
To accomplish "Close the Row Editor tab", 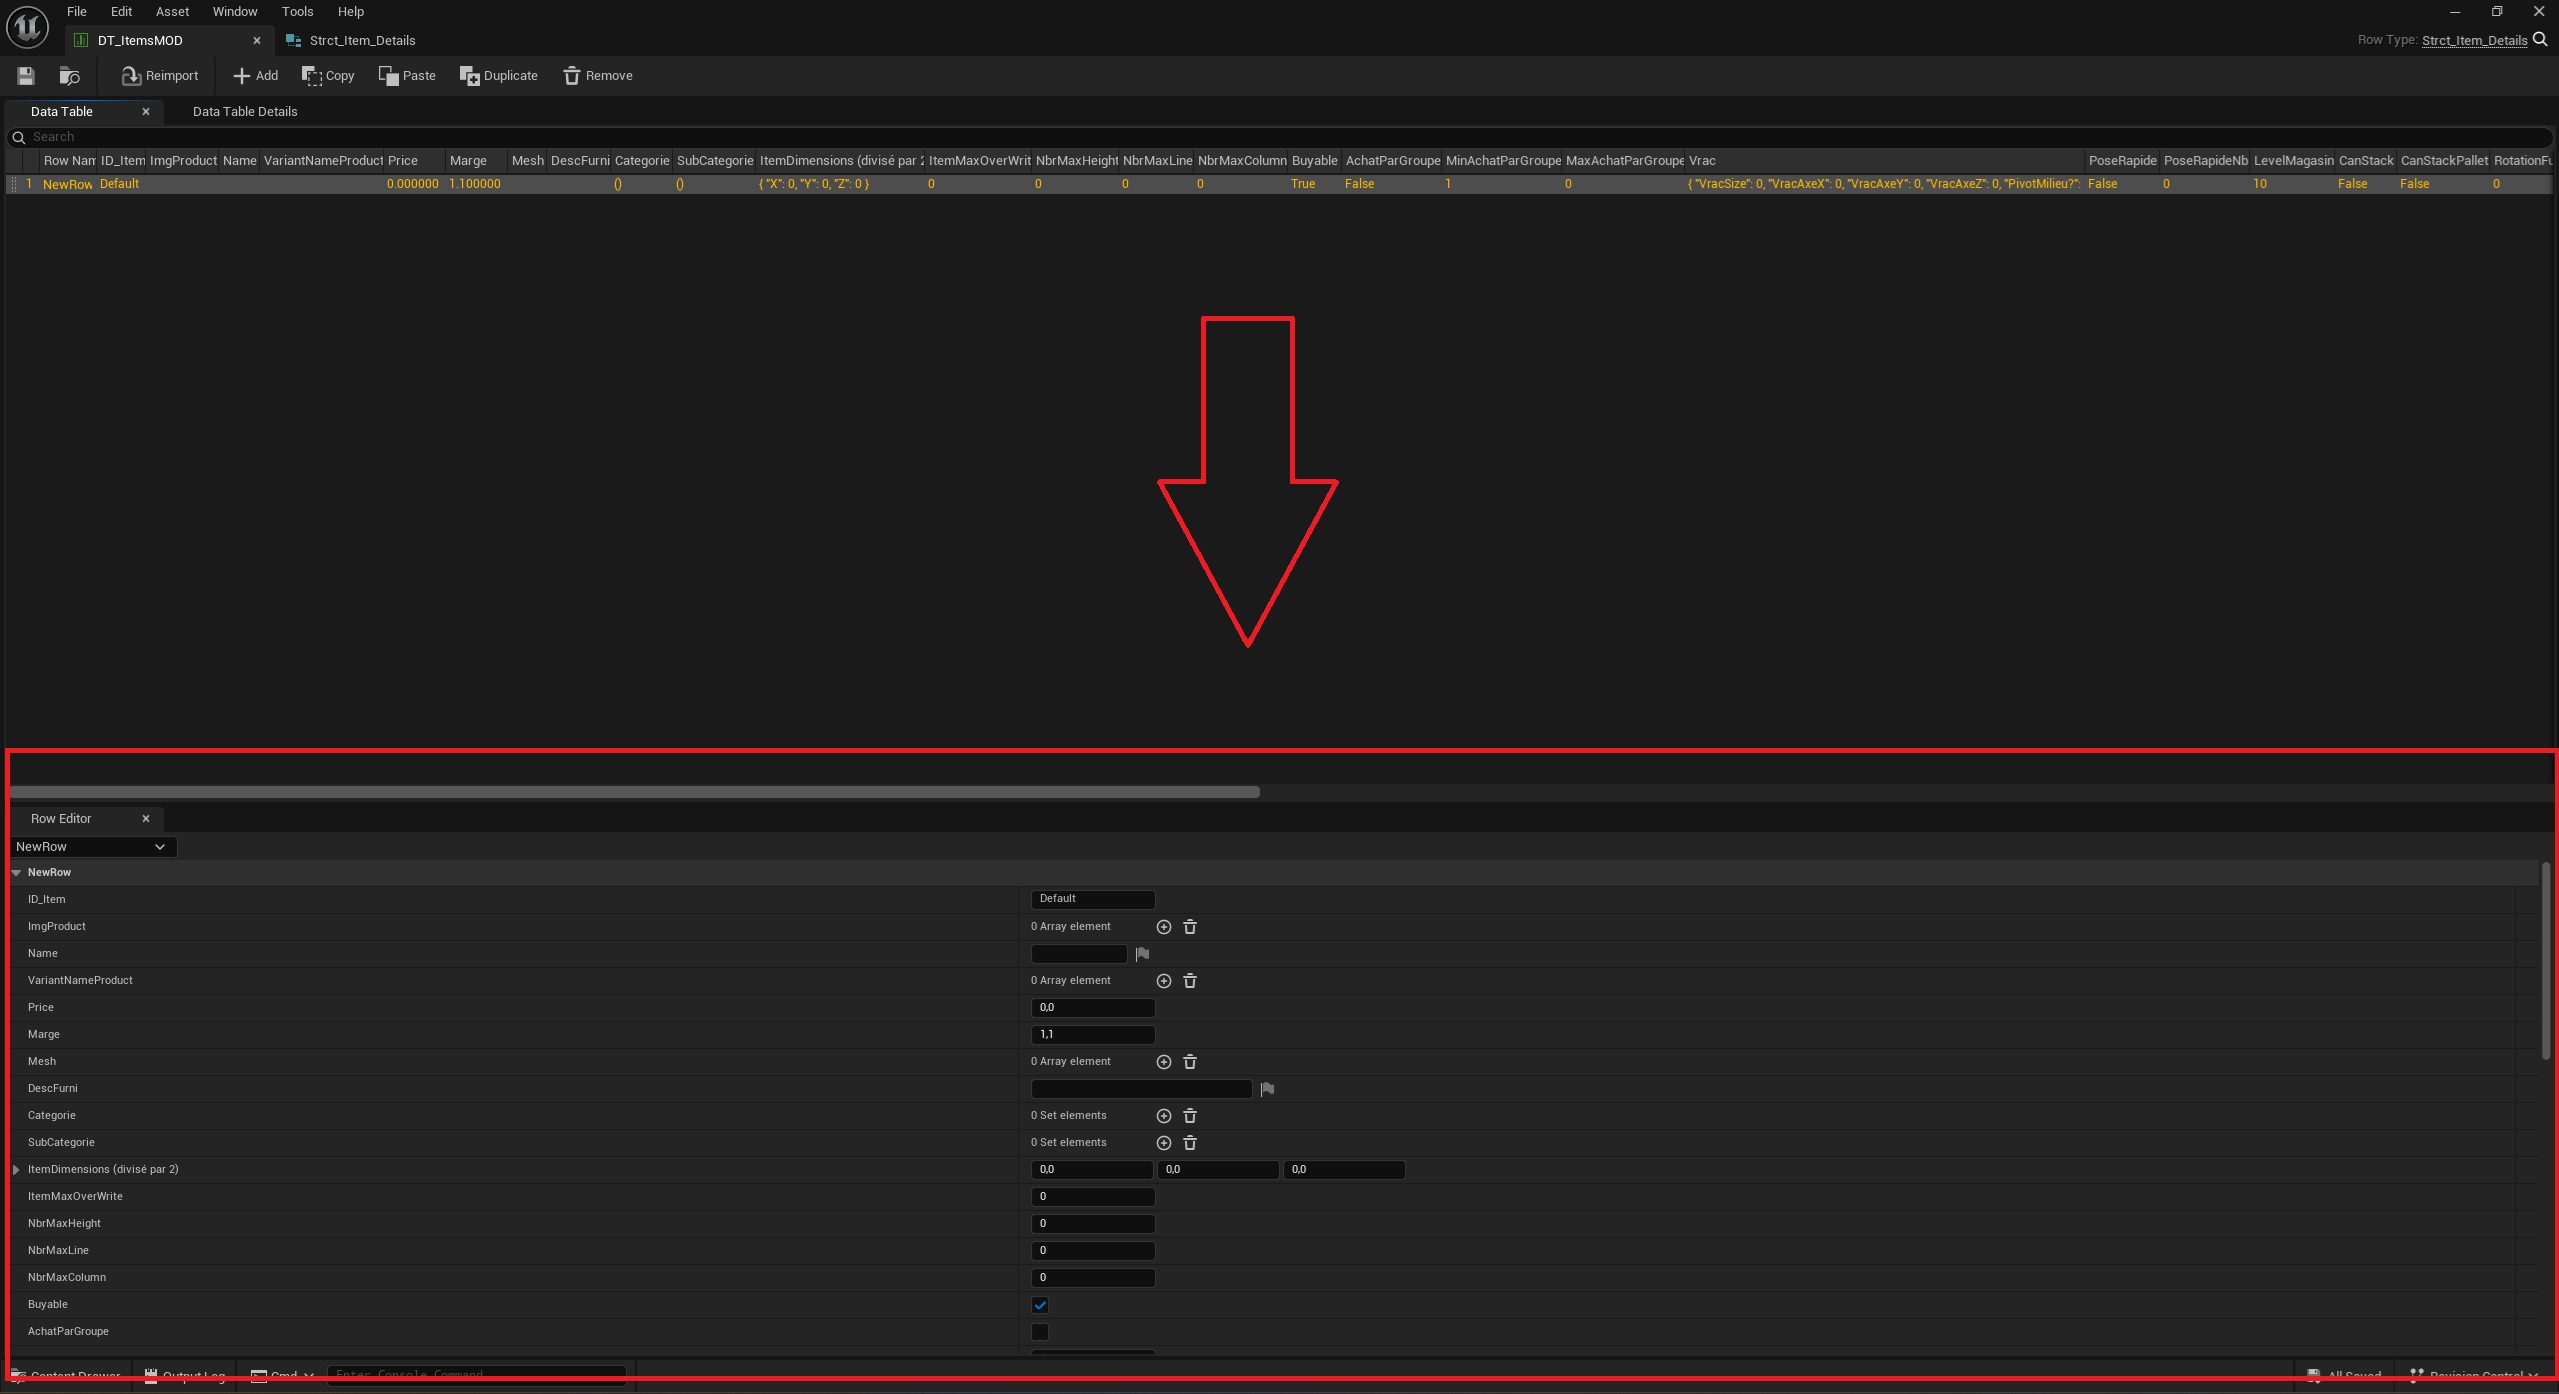I will (146, 819).
